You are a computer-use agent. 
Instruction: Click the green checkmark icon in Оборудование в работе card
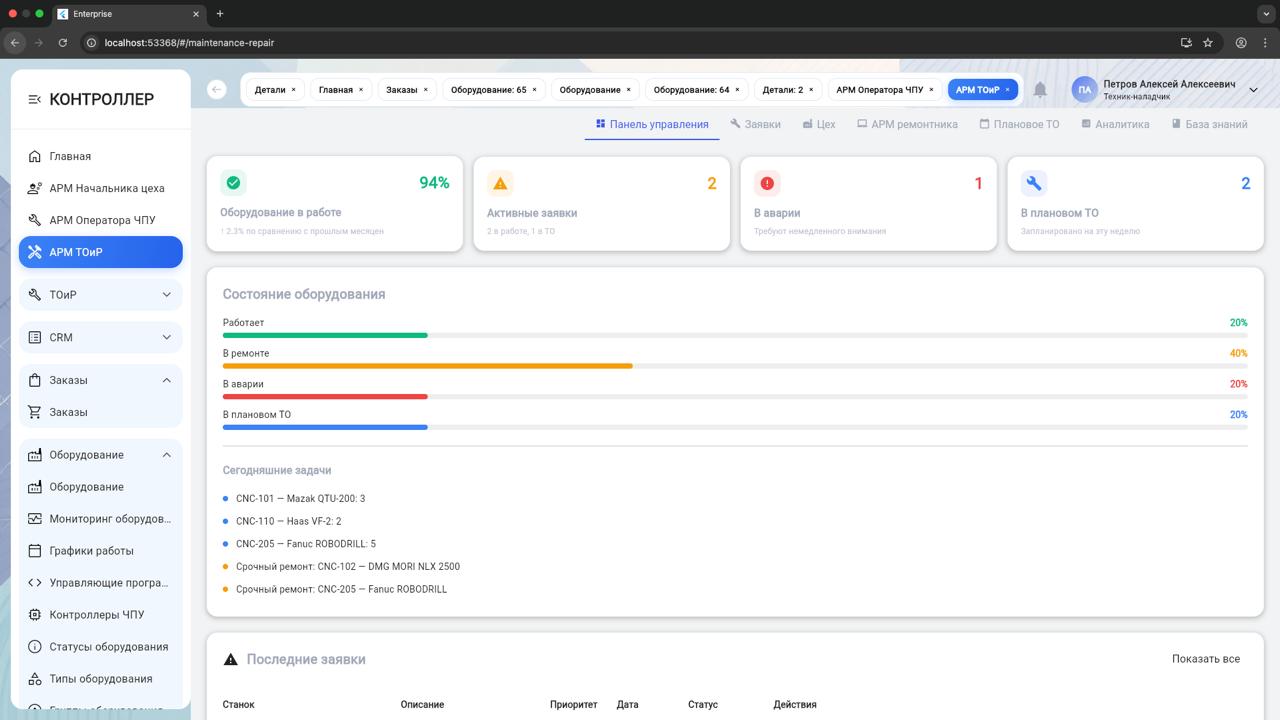click(233, 183)
